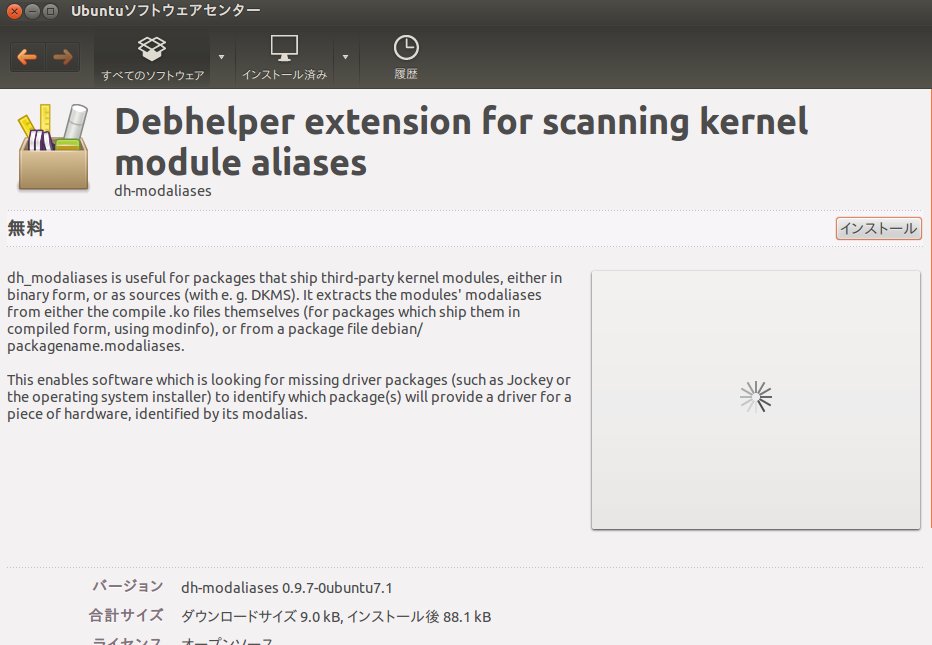
Task: Go back with the left arrow button
Action: (27, 57)
